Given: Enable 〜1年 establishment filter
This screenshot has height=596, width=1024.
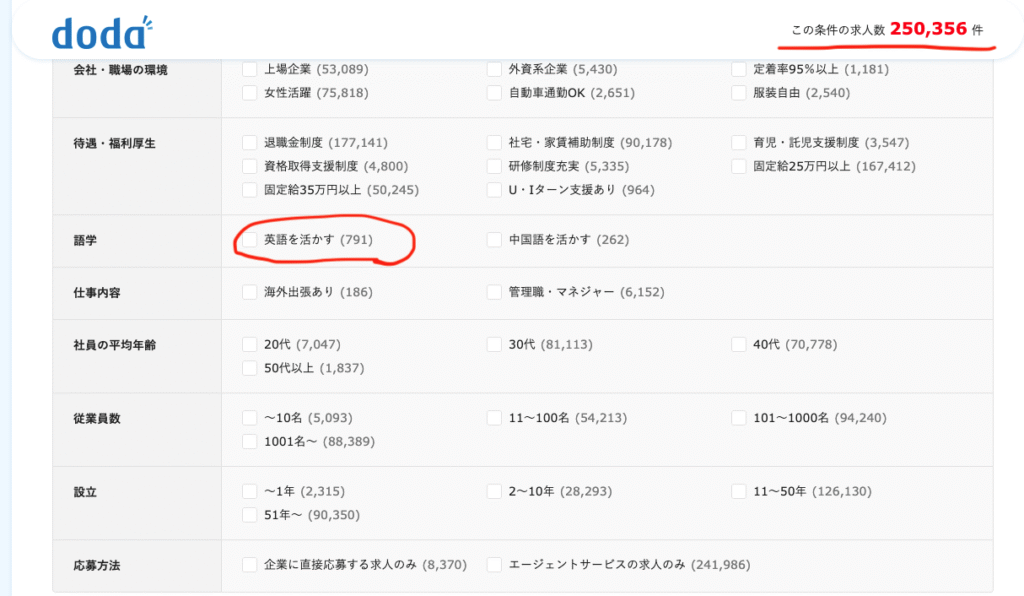Looking at the screenshot, I should tap(249, 491).
